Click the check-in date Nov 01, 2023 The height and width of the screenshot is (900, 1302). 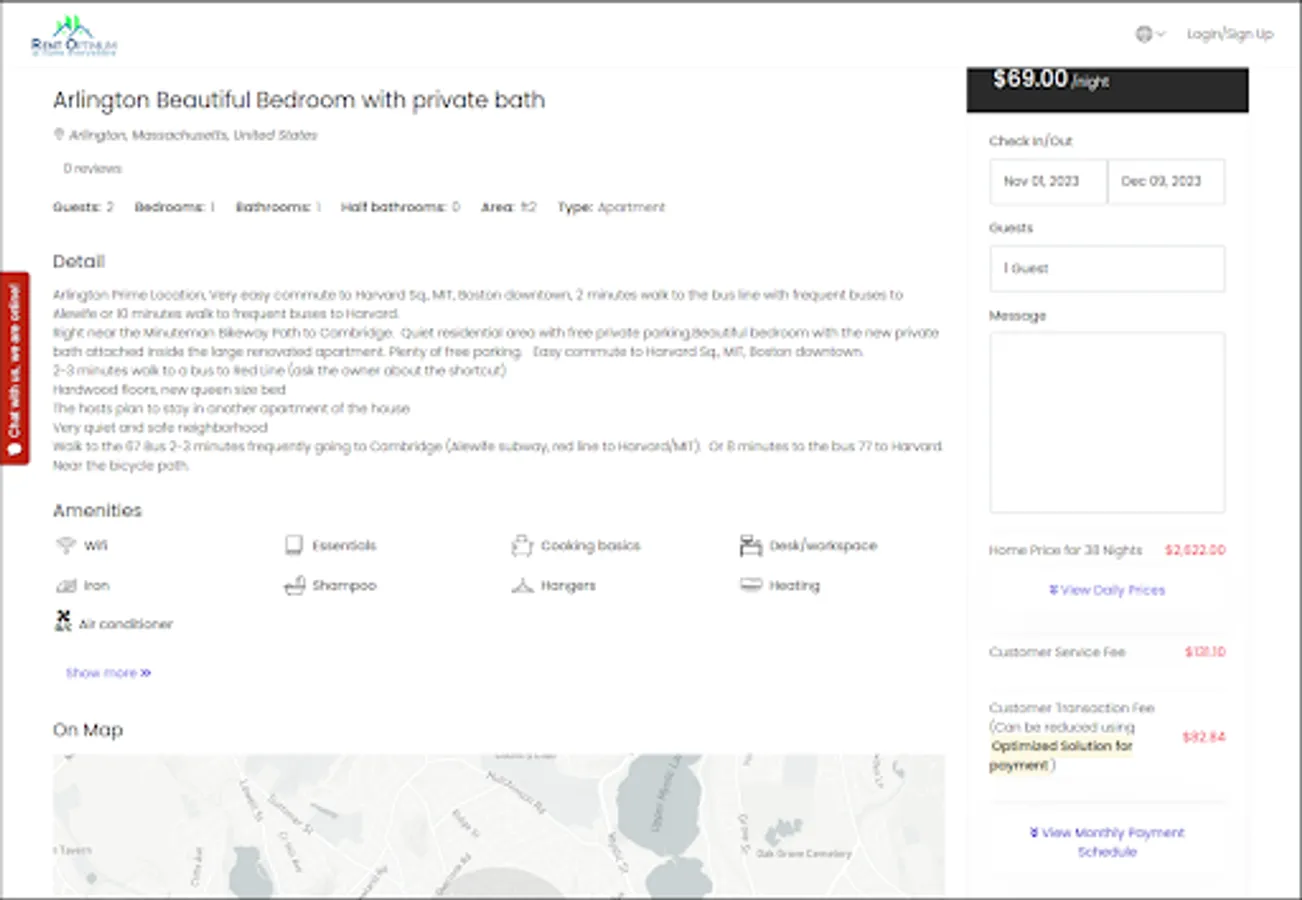(x=1048, y=182)
